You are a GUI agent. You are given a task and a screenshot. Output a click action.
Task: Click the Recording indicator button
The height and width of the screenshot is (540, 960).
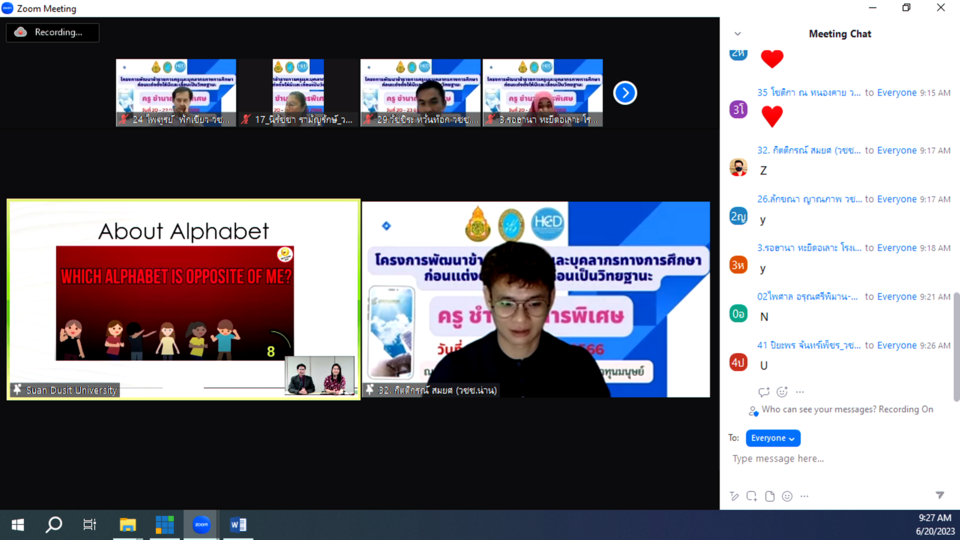click(52, 32)
